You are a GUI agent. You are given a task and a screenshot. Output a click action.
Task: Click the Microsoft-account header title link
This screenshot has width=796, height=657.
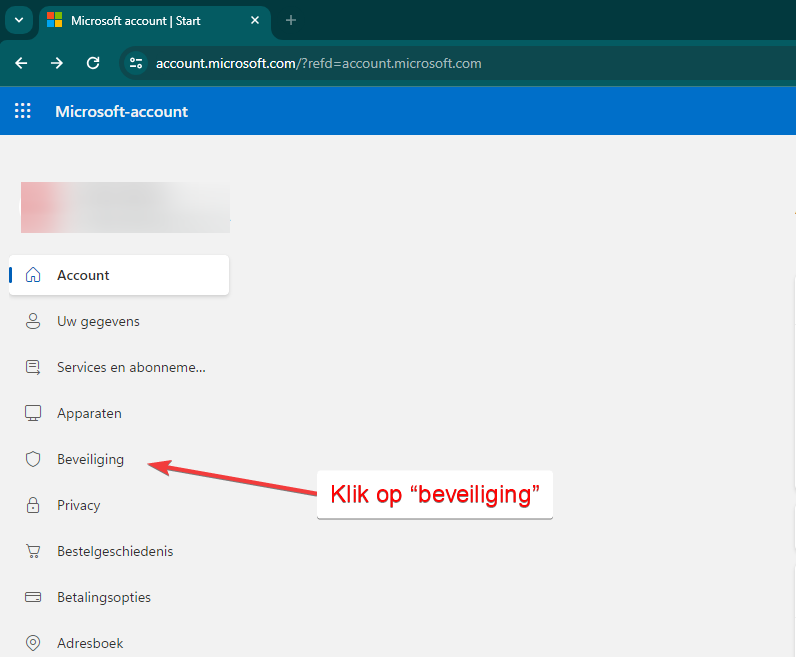(121, 111)
